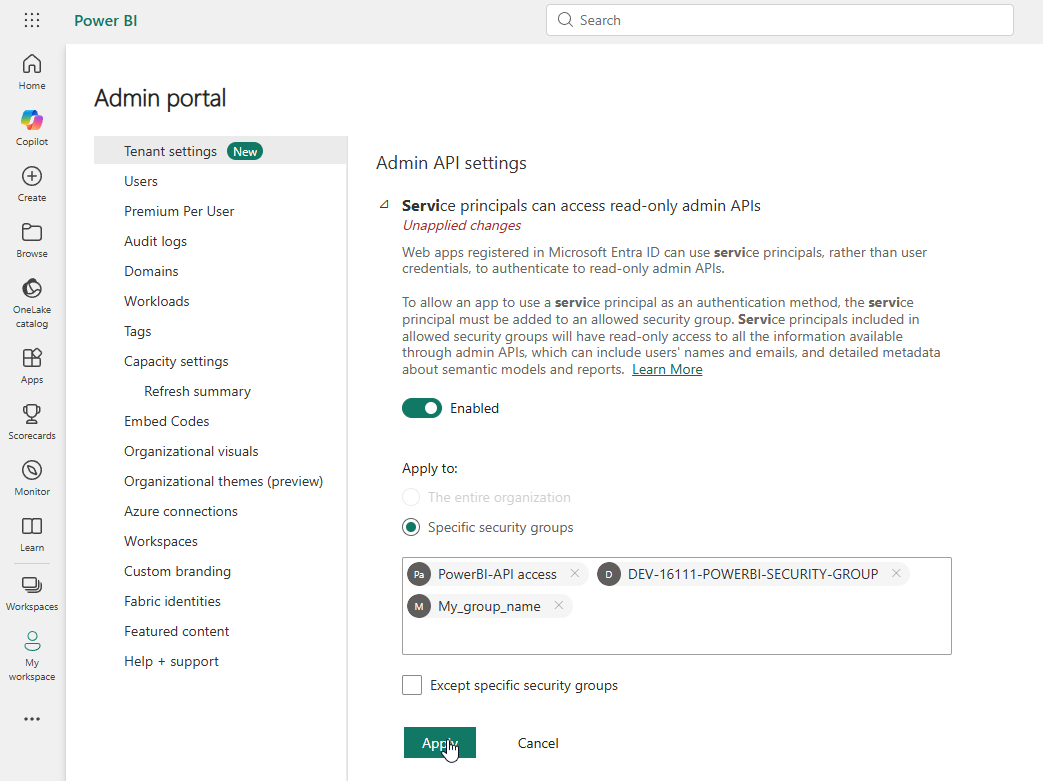
Task: Click in the Search box
Action: [x=780, y=20]
